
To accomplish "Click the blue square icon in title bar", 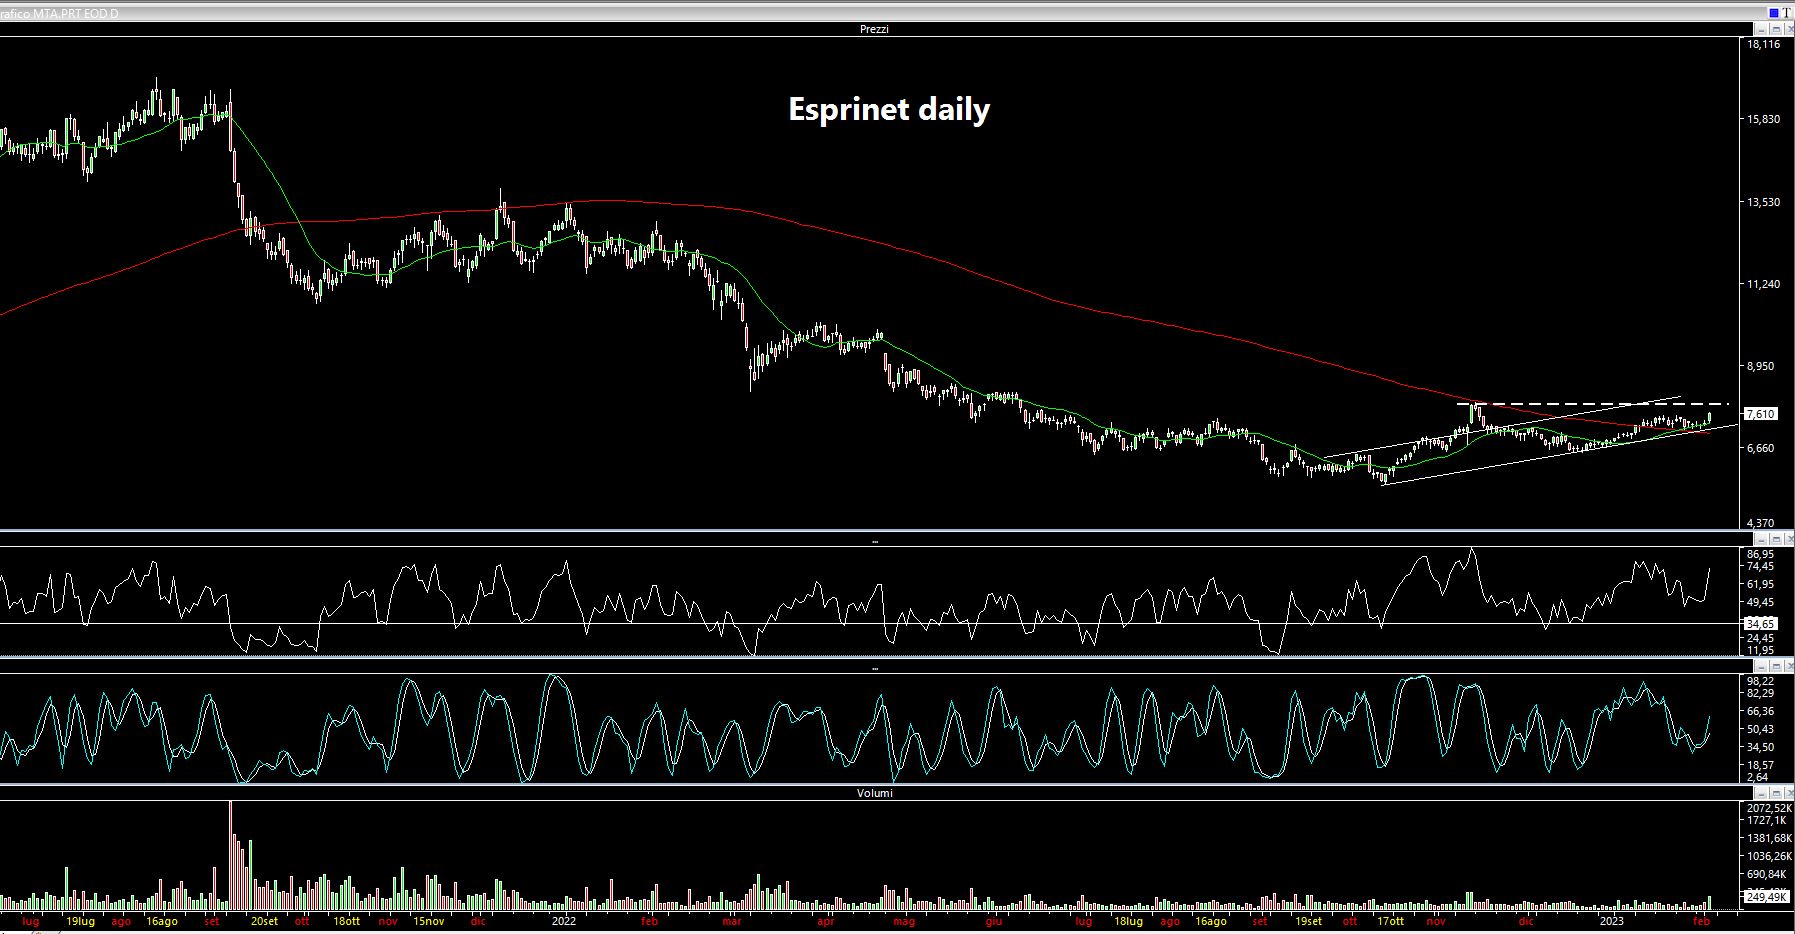I will 1774,12.
